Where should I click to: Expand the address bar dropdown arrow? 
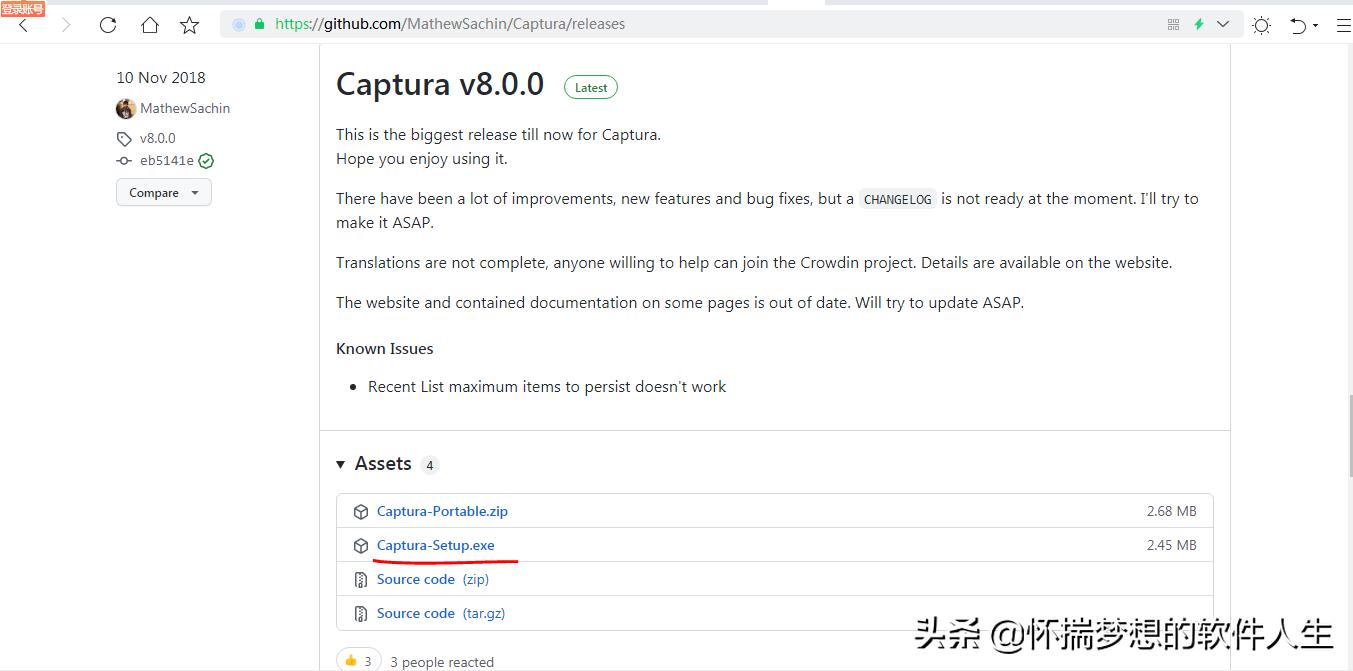tap(1222, 24)
